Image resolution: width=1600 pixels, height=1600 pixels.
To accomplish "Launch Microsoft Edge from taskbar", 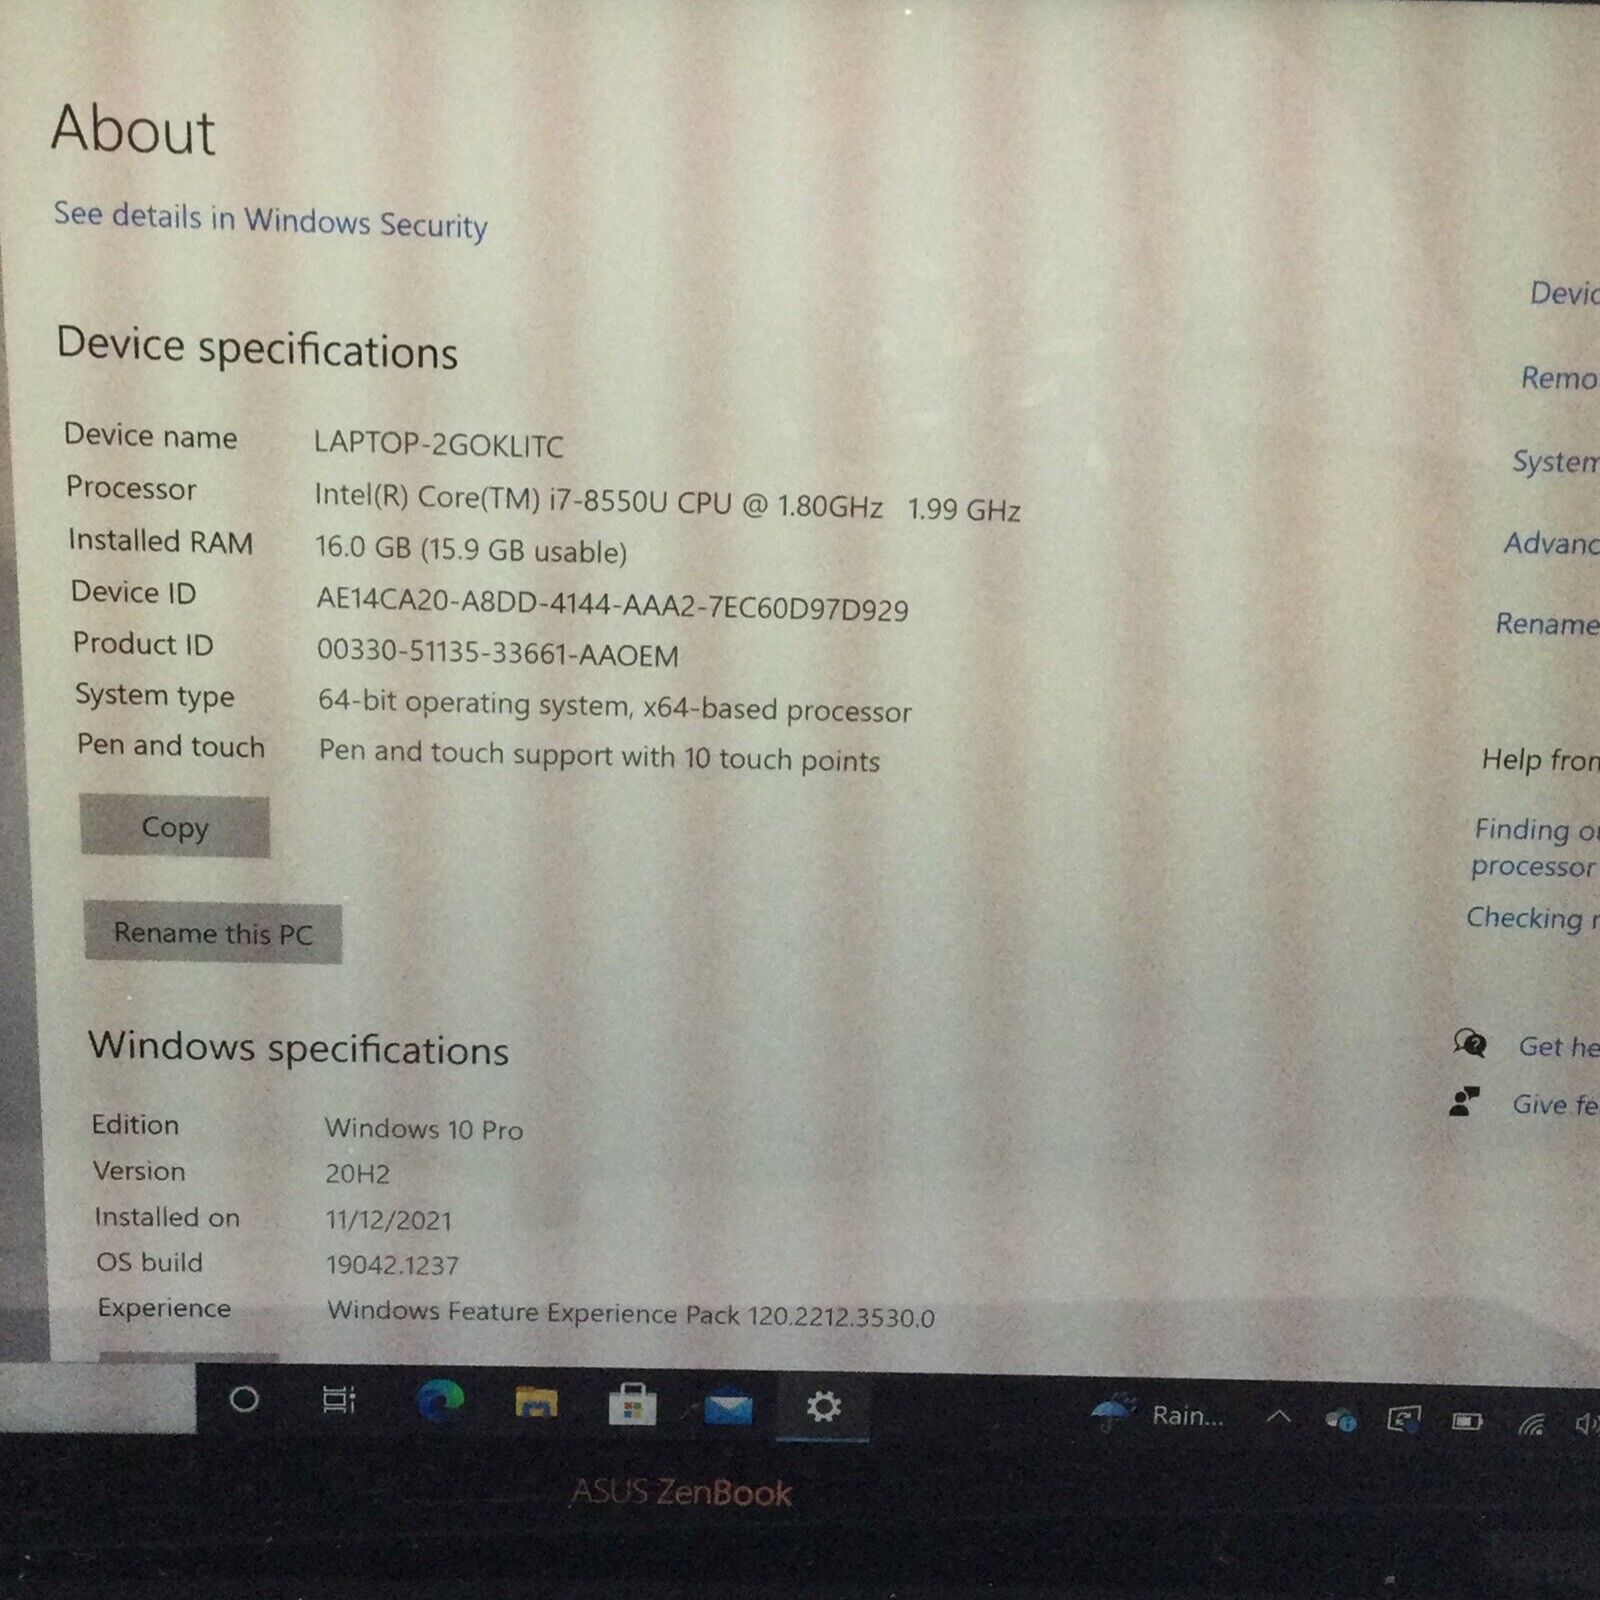I will (440, 1401).
